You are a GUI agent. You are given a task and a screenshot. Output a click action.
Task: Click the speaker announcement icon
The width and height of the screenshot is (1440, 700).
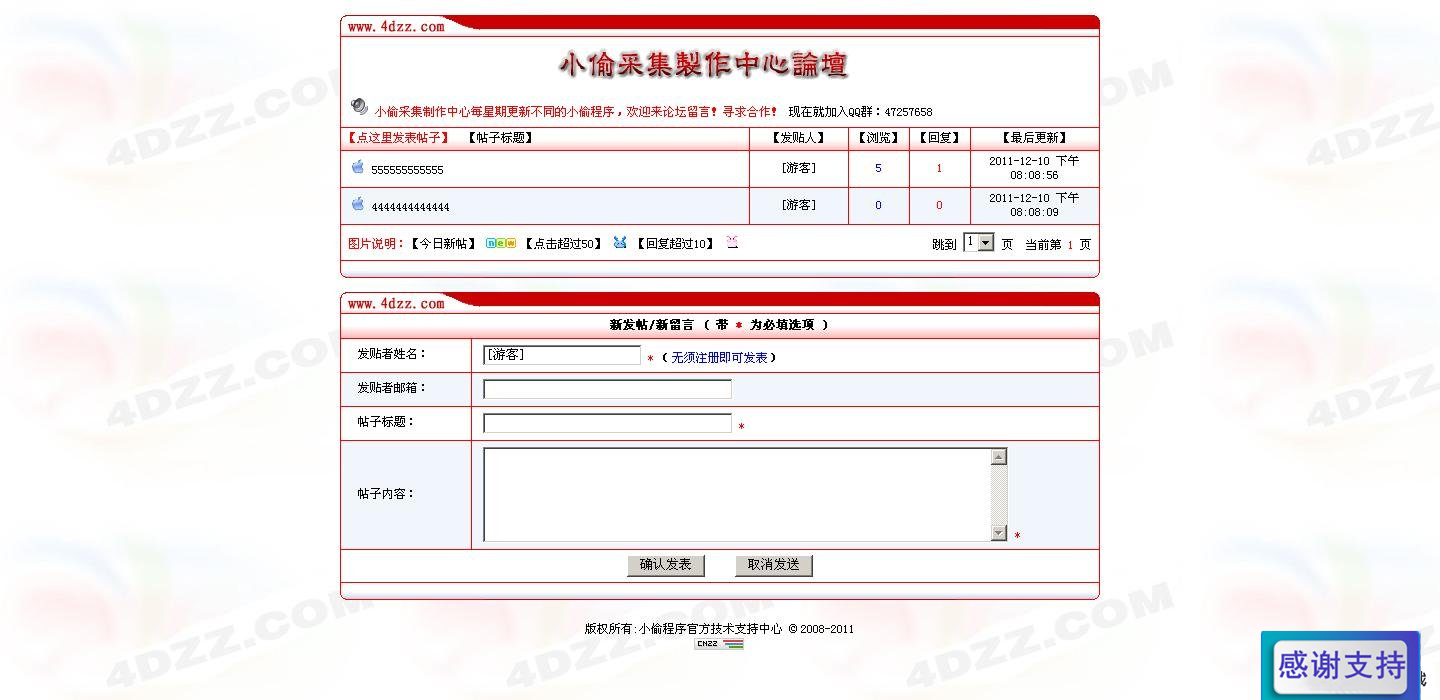click(359, 106)
